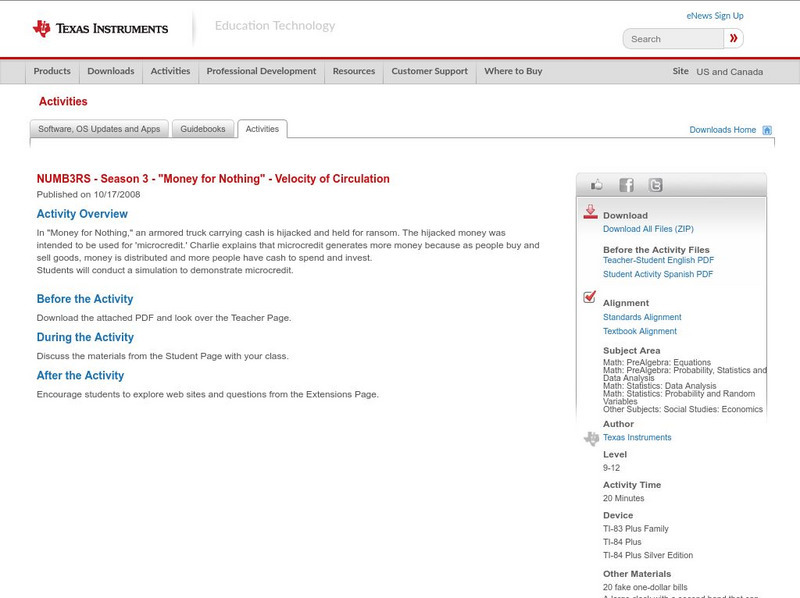Click the Activity Overview heading
Viewport: 800px width, 598px height.
click(x=82, y=214)
